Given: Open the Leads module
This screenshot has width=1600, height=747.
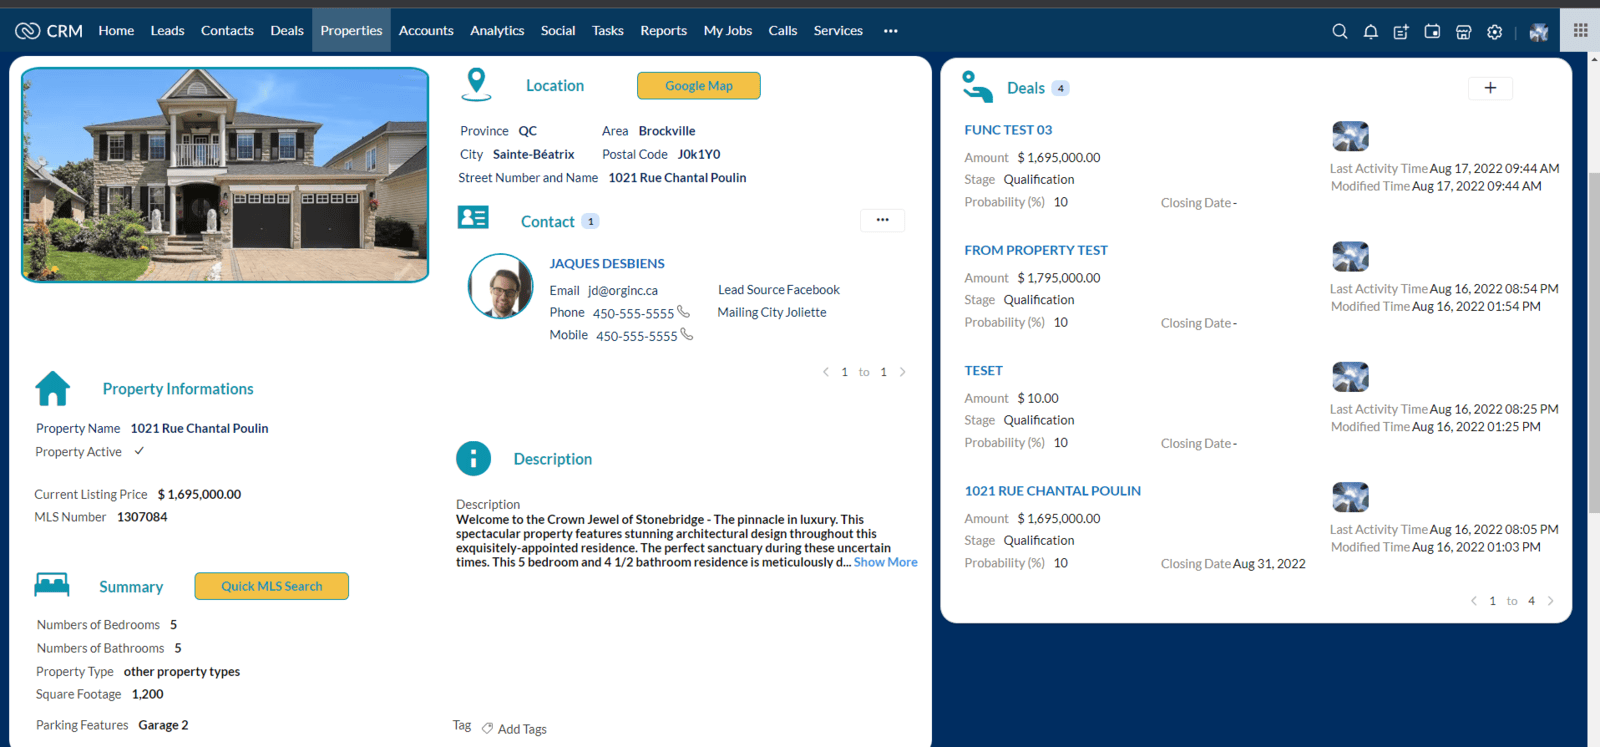Looking at the screenshot, I should tap(167, 31).
